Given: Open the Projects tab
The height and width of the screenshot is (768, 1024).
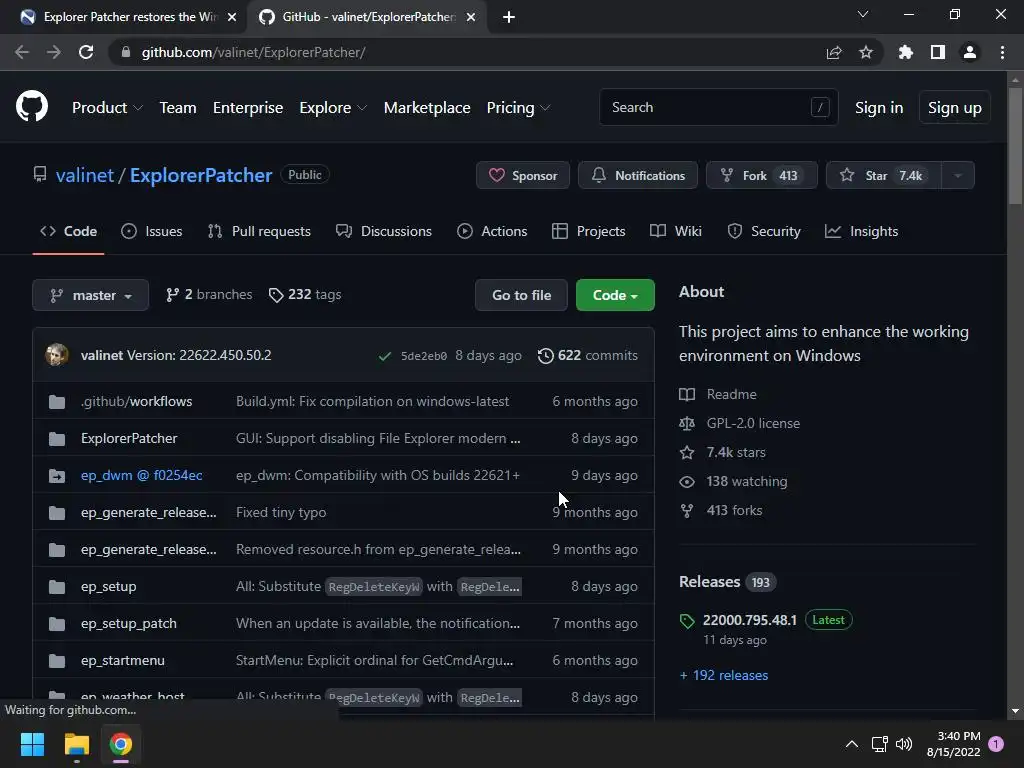Looking at the screenshot, I should click(588, 231).
